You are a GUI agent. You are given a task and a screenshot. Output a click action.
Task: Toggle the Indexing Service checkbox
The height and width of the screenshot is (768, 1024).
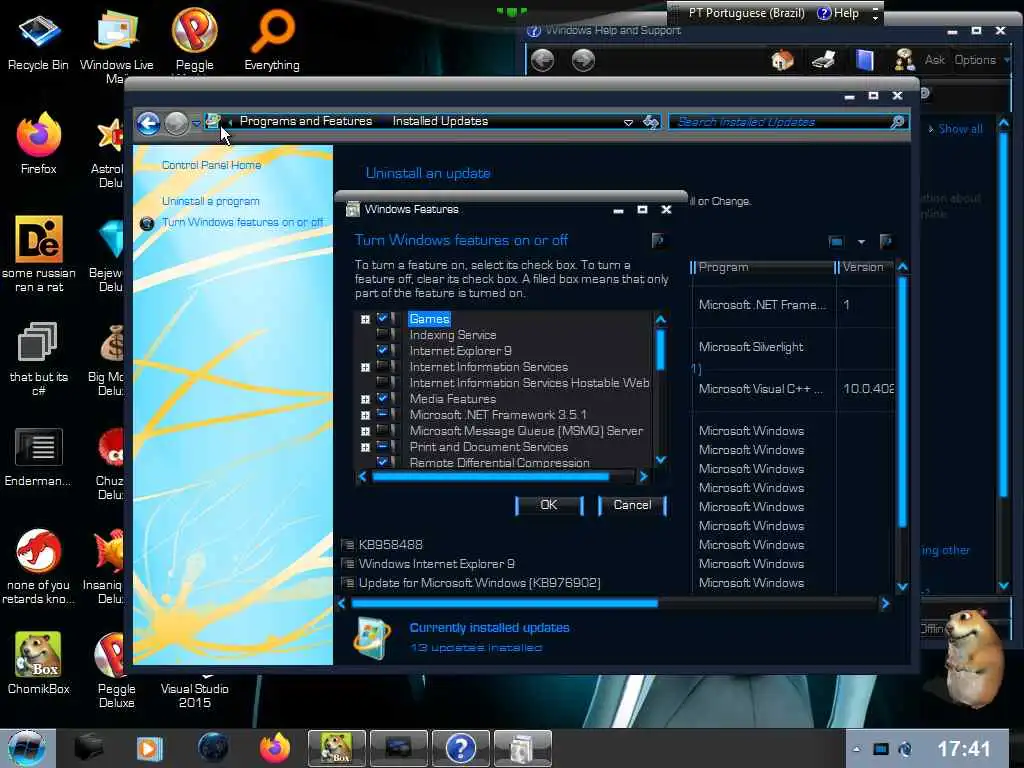tap(383, 334)
